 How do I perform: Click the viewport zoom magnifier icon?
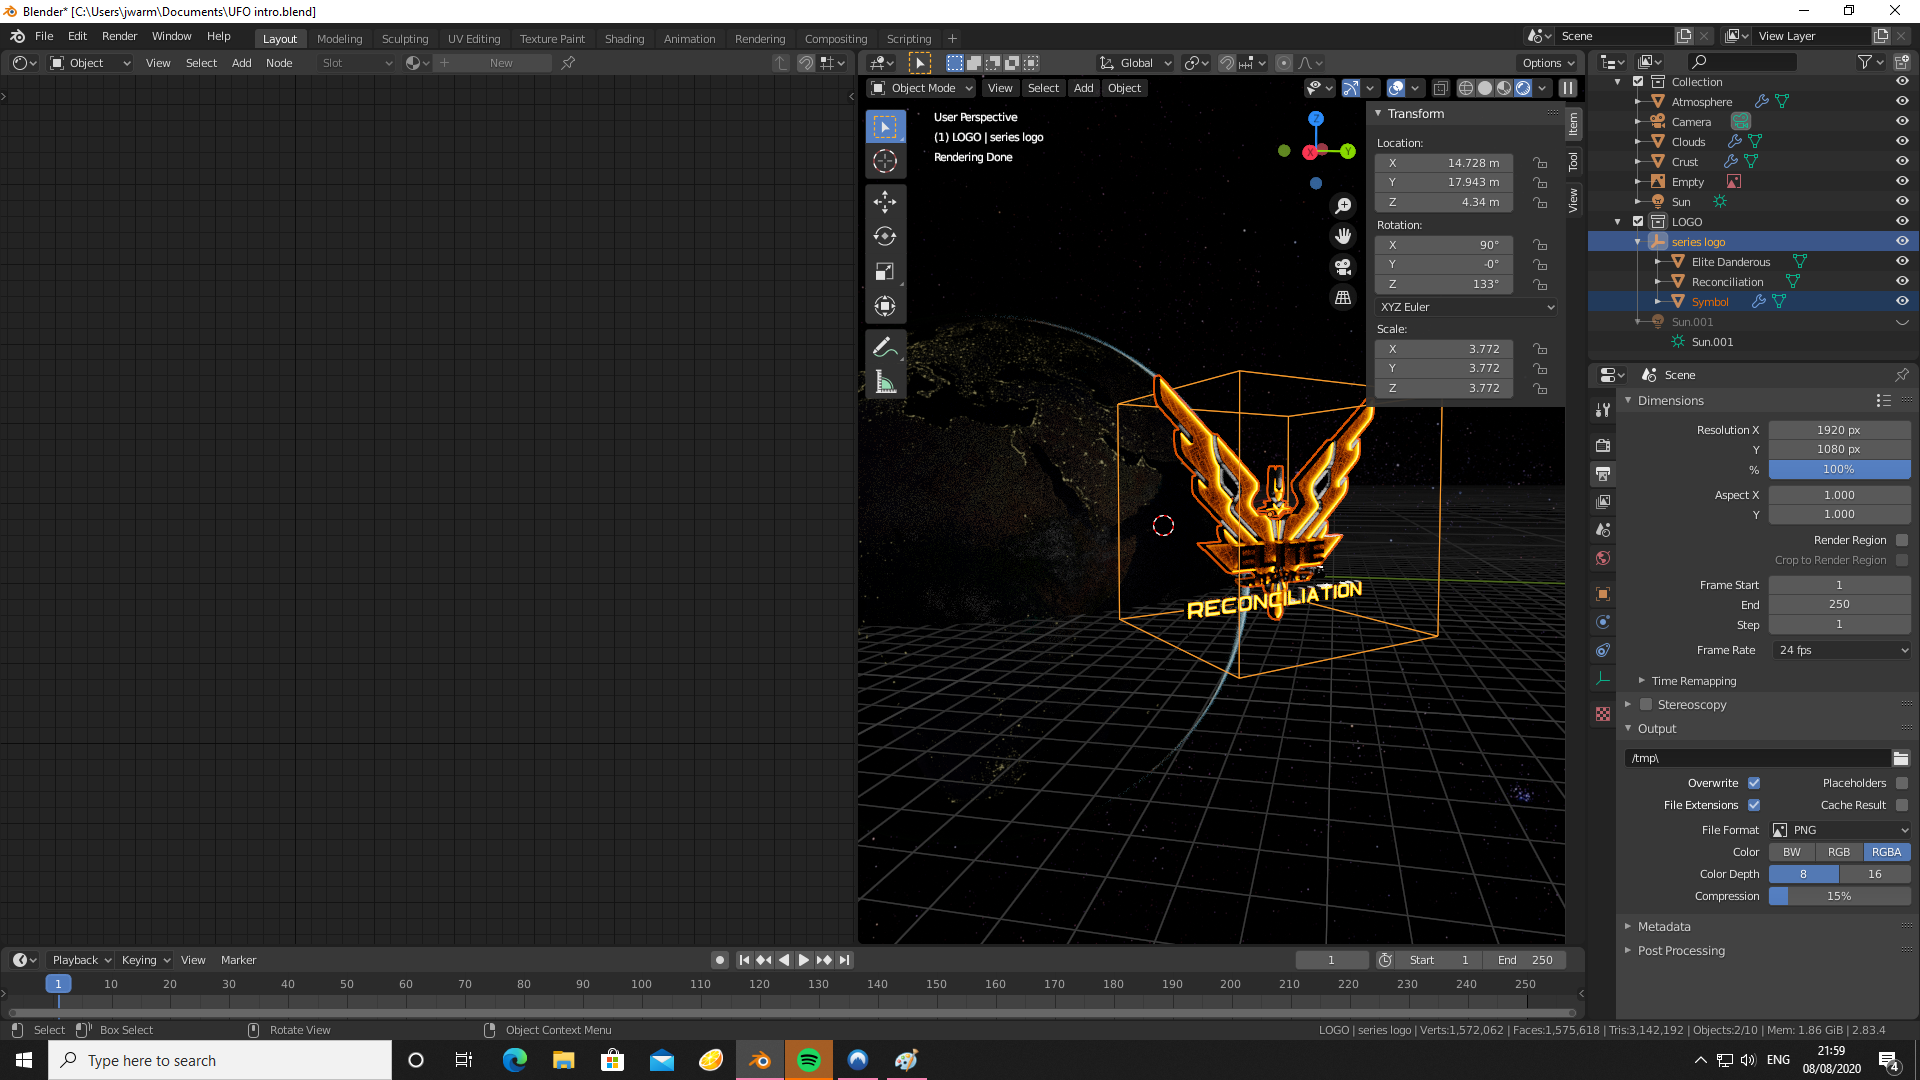coord(1343,206)
